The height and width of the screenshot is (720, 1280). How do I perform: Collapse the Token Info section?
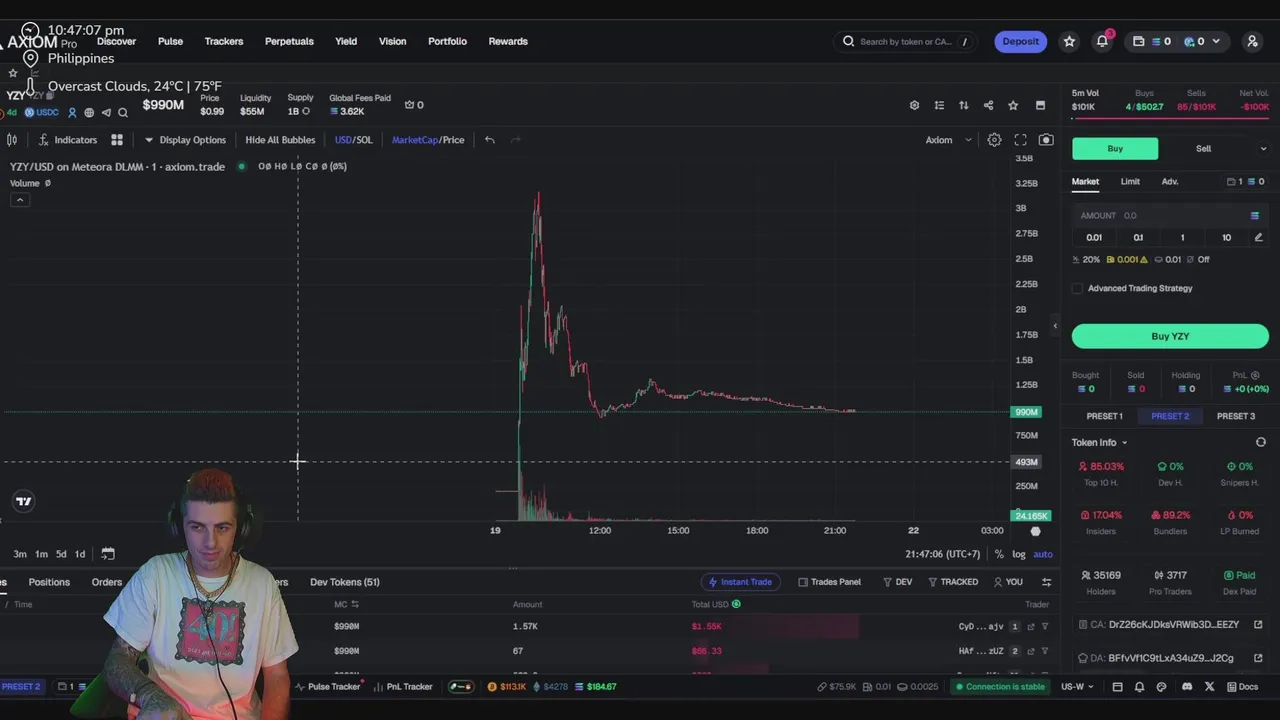(x=1099, y=442)
